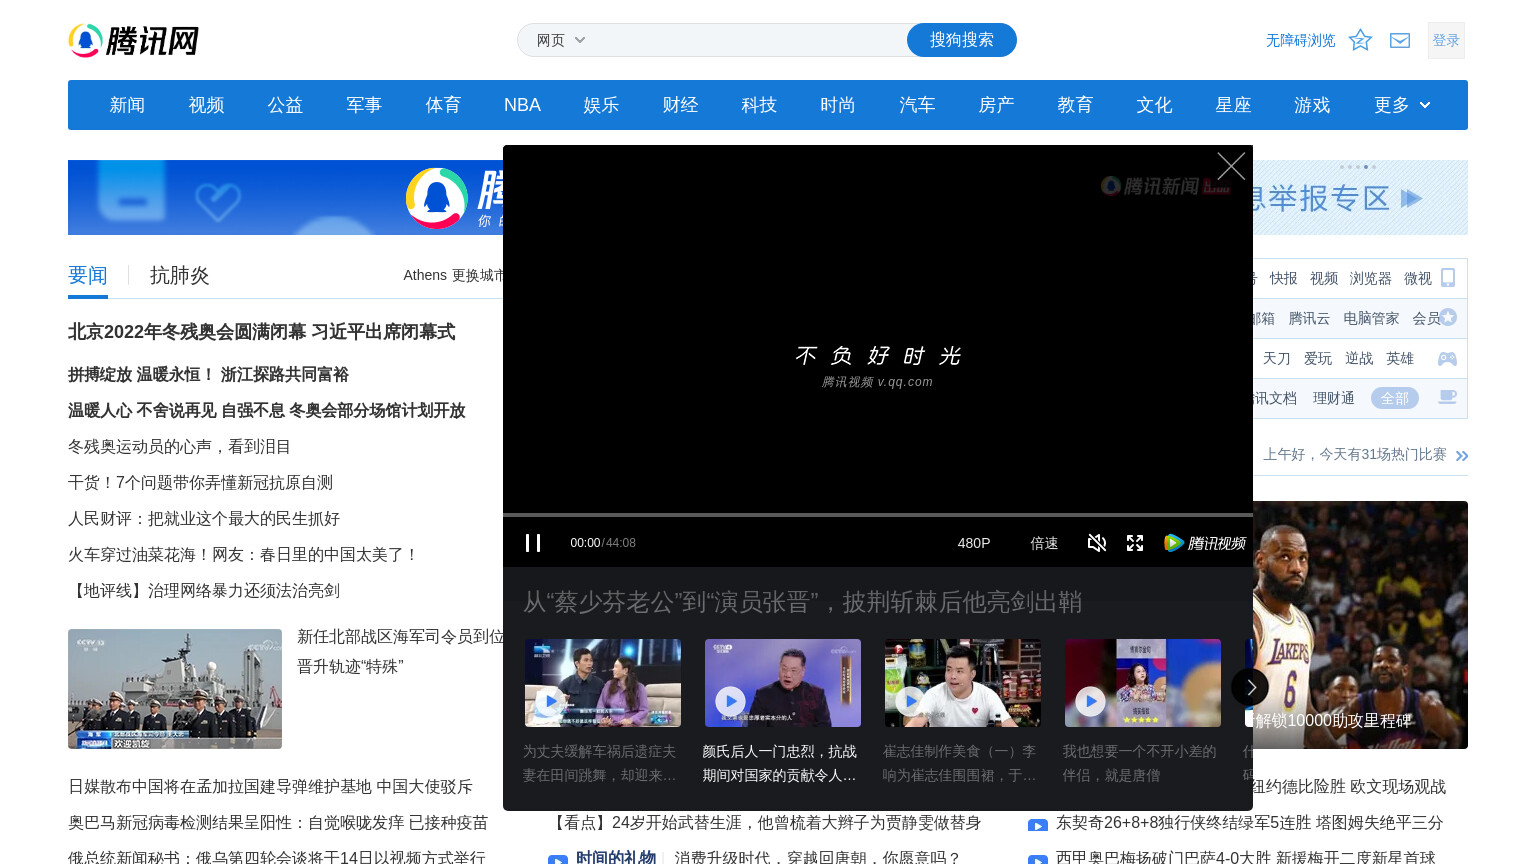Go to the NBA section
The height and width of the screenshot is (864, 1536).
click(522, 105)
